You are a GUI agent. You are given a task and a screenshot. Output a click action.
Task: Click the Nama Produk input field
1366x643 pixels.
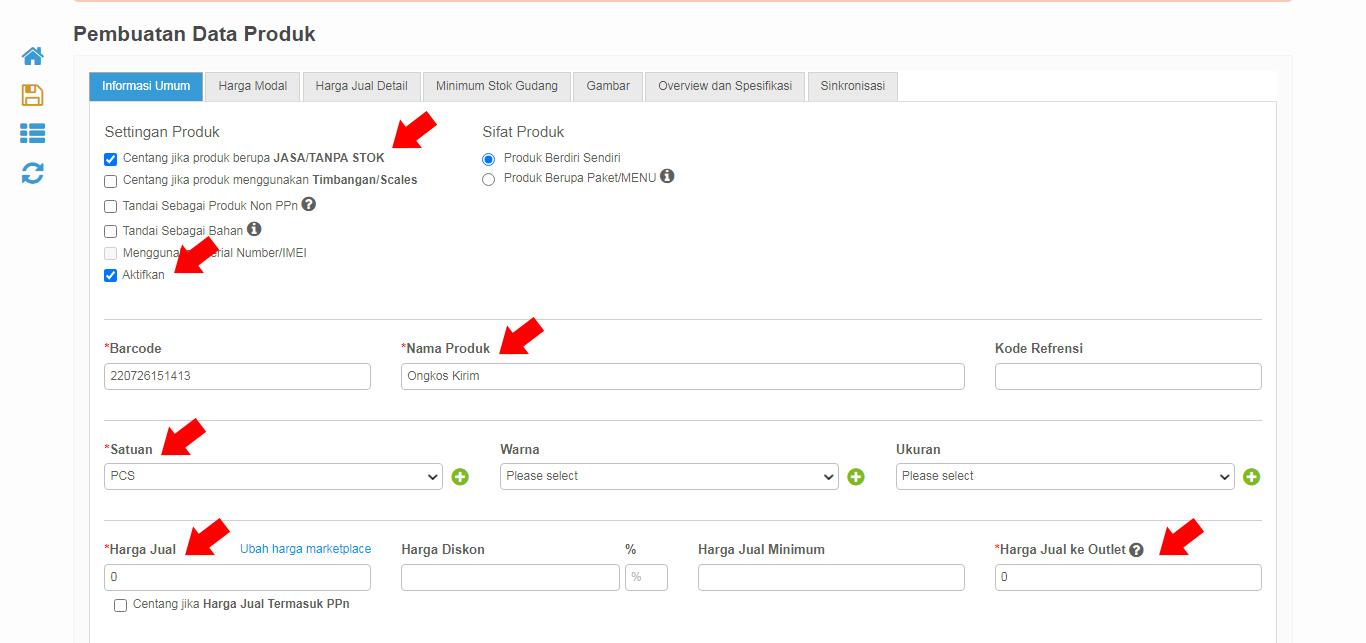pos(682,377)
